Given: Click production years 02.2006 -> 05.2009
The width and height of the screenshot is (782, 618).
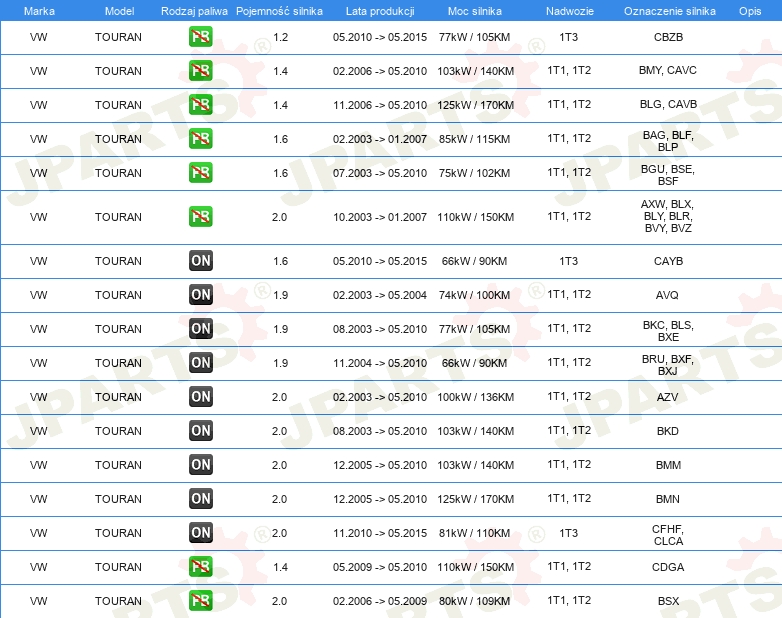Looking at the screenshot, I should (x=380, y=601).
